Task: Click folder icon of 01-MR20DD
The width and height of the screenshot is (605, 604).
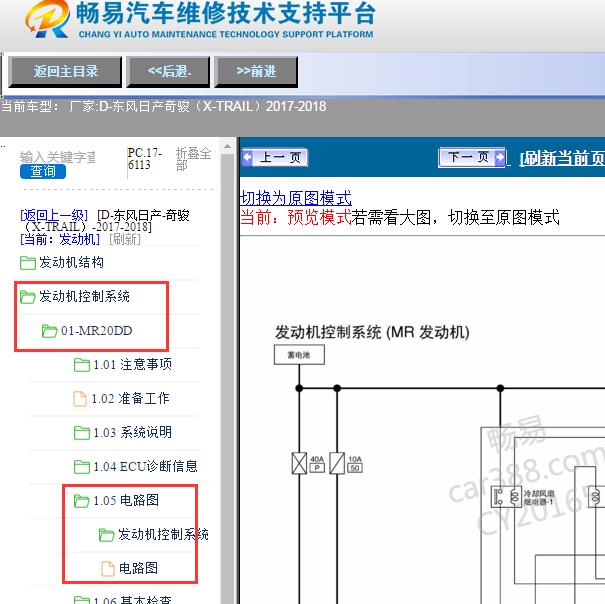Action: [49, 331]
